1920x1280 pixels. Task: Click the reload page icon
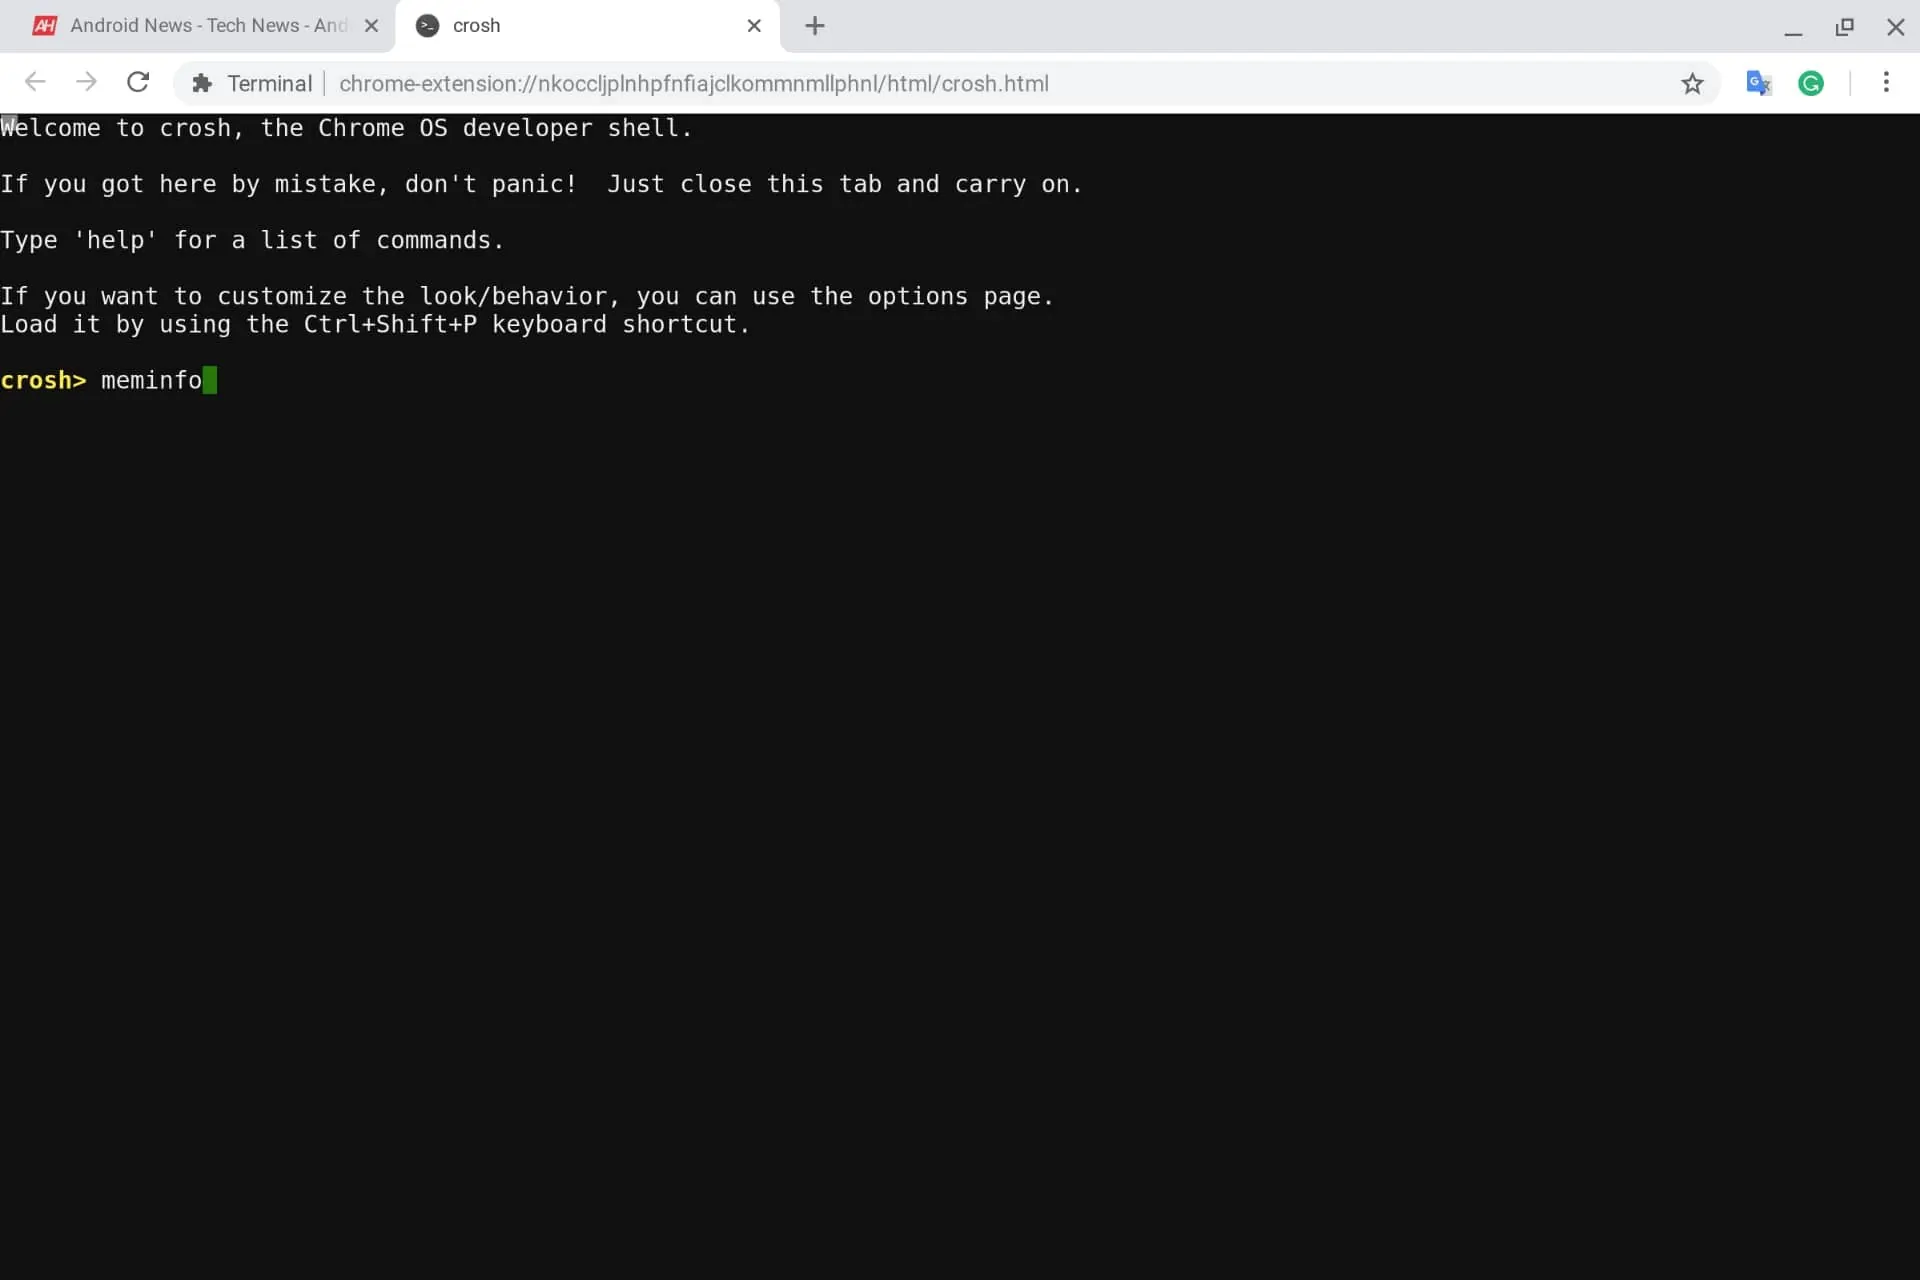tap(137, 83)
